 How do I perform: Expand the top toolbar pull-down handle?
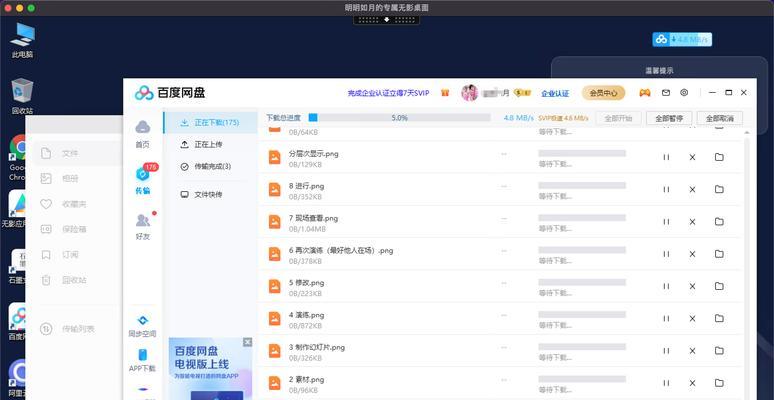[387, 20]
